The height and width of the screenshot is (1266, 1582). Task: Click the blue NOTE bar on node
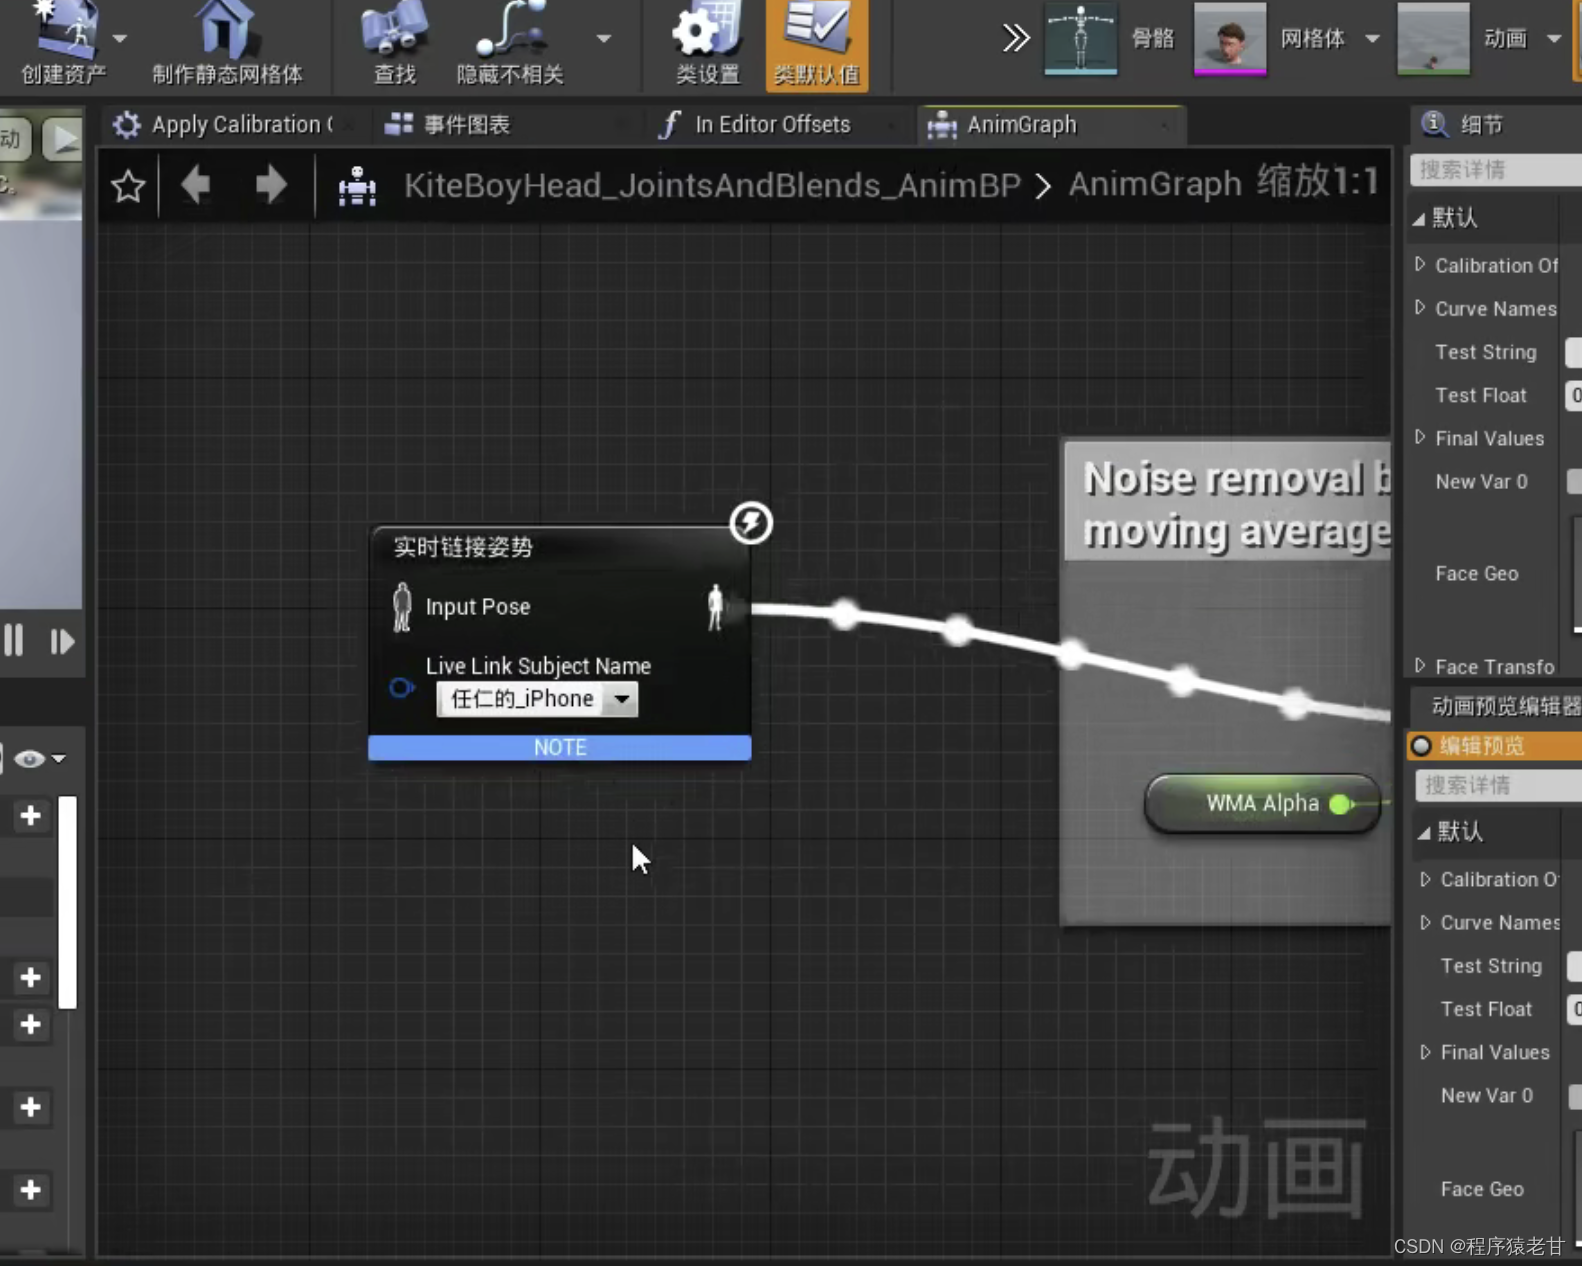(560, 748)
